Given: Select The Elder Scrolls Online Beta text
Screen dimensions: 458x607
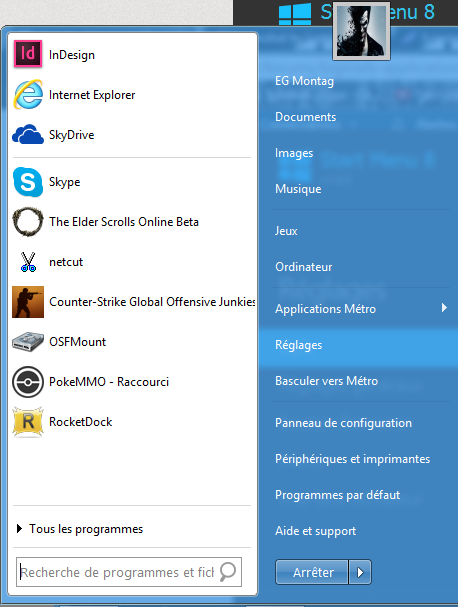Looking at the screenshot, I should 124,222.
